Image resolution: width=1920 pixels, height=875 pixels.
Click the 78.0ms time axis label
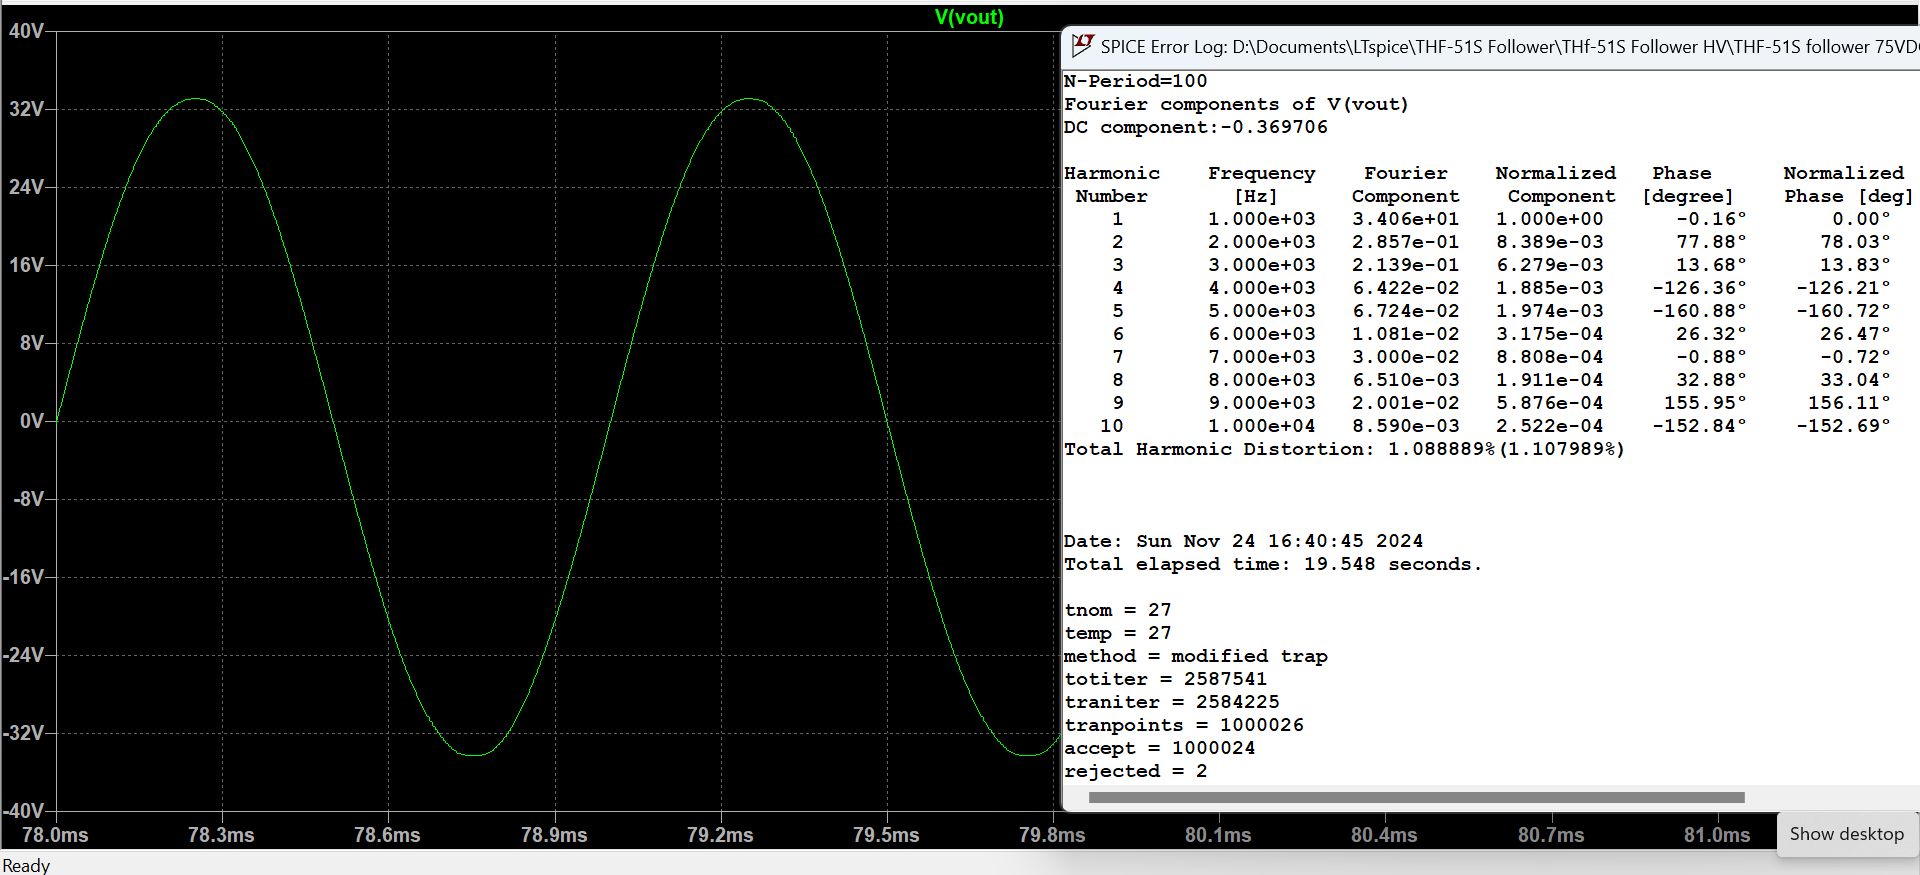point(55,835)
